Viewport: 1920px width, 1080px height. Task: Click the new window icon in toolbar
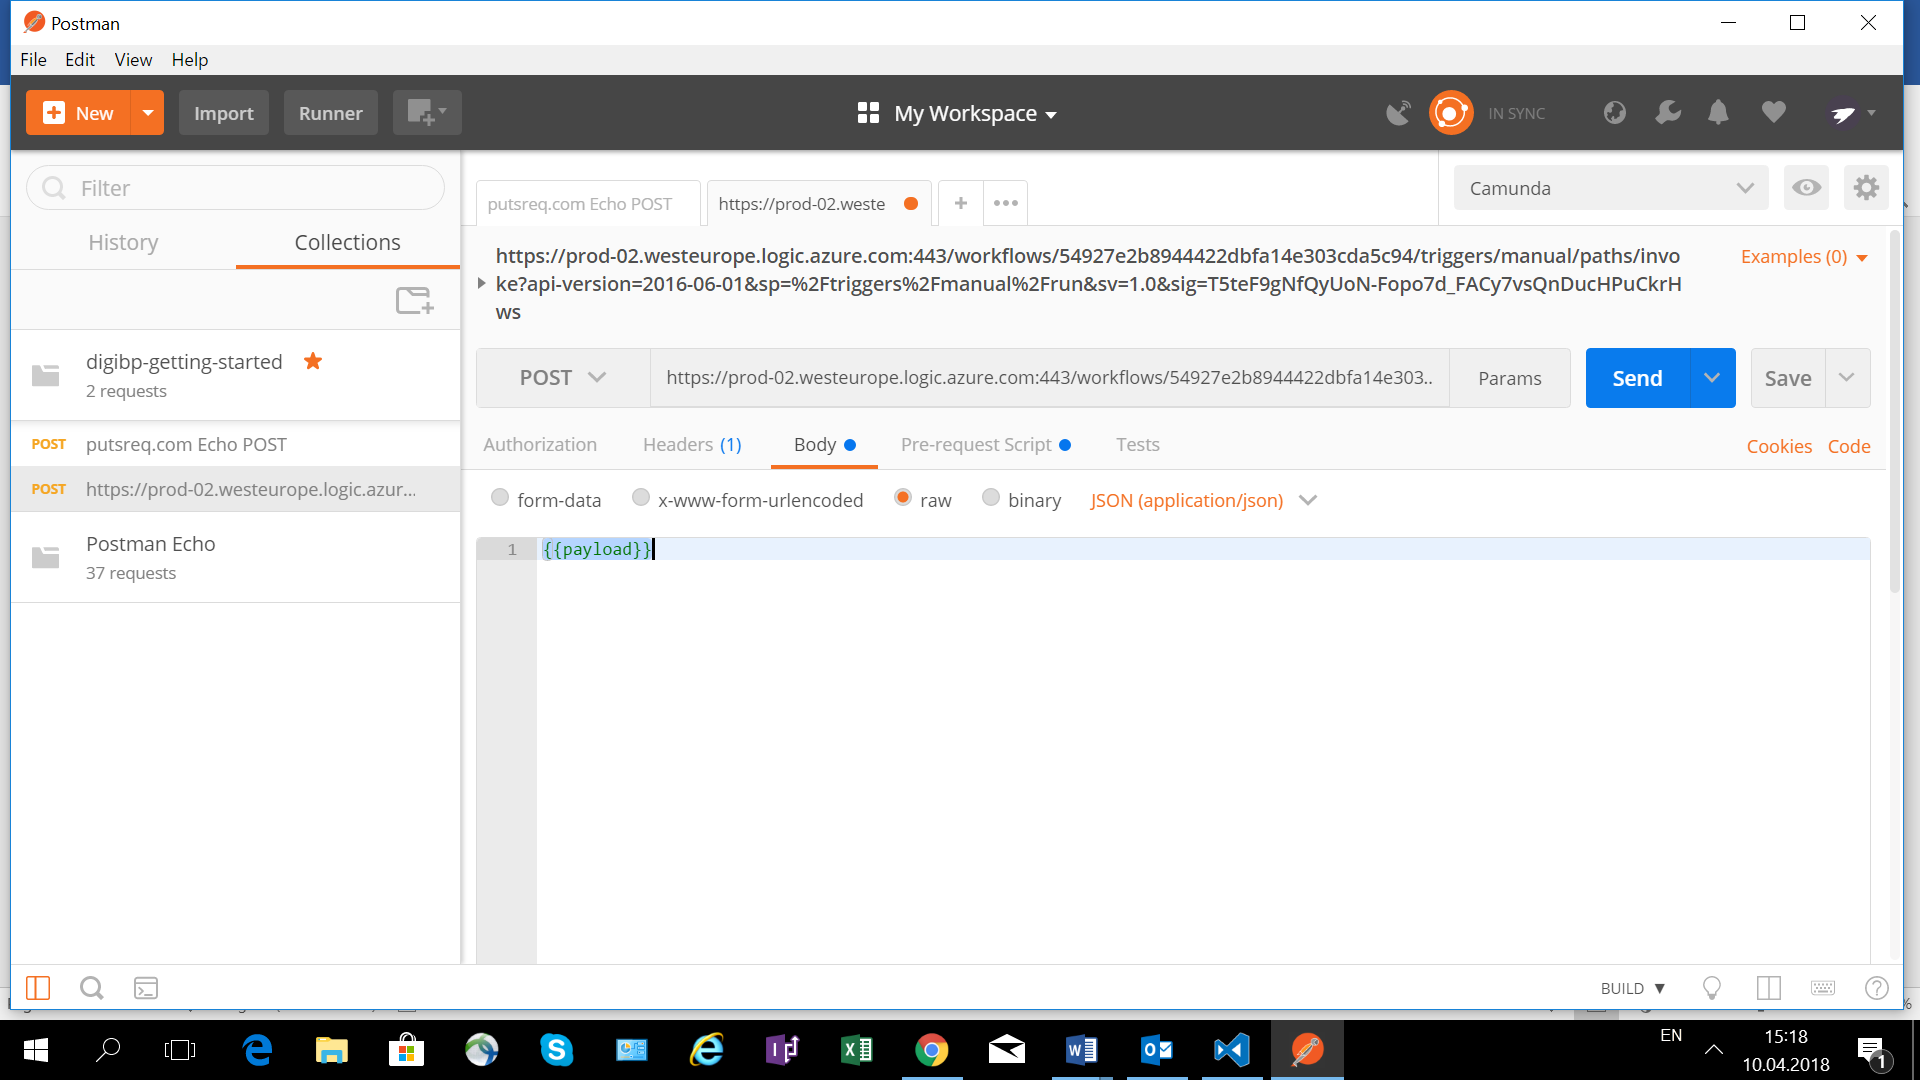point(426,113)
